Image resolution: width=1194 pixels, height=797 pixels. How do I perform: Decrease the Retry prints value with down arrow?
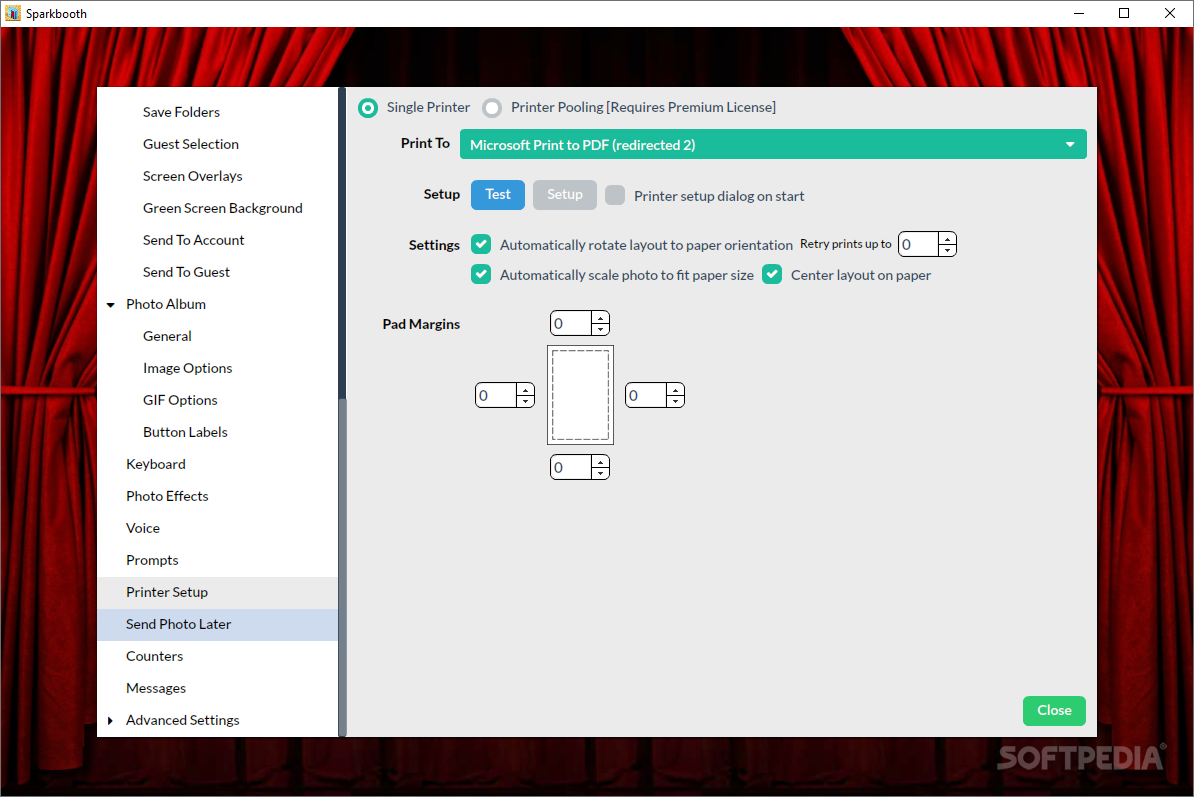pyautogui.click(x=947, y=250)
